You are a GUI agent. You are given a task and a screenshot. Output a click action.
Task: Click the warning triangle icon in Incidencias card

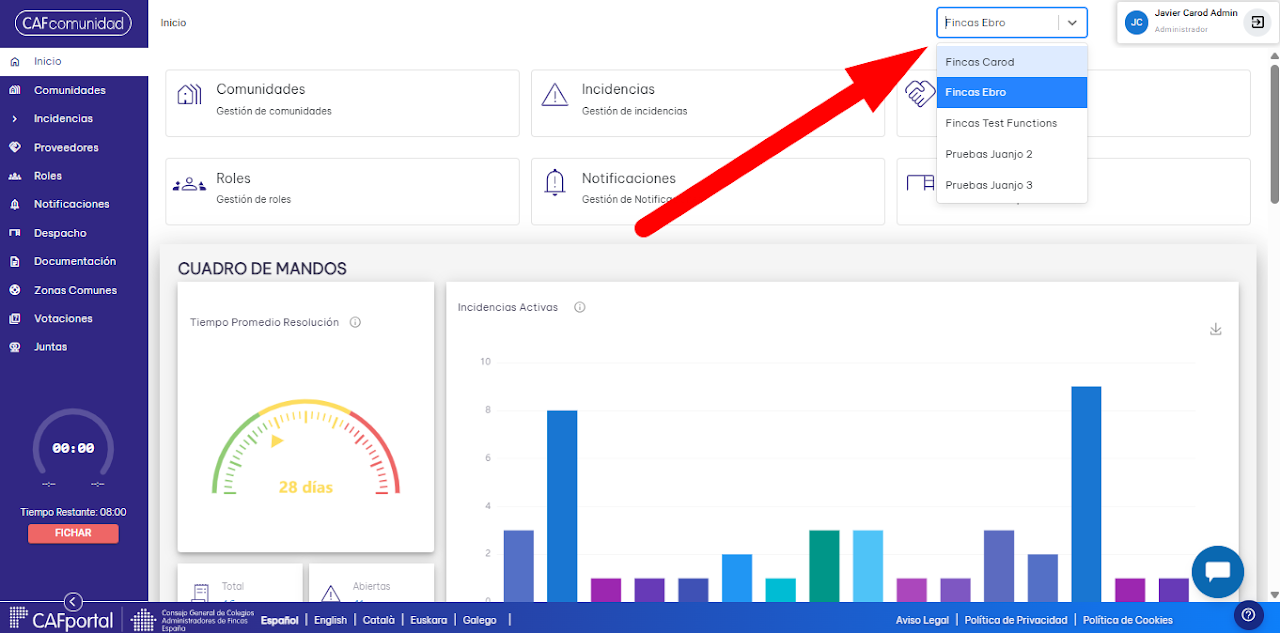pos(554,95)
